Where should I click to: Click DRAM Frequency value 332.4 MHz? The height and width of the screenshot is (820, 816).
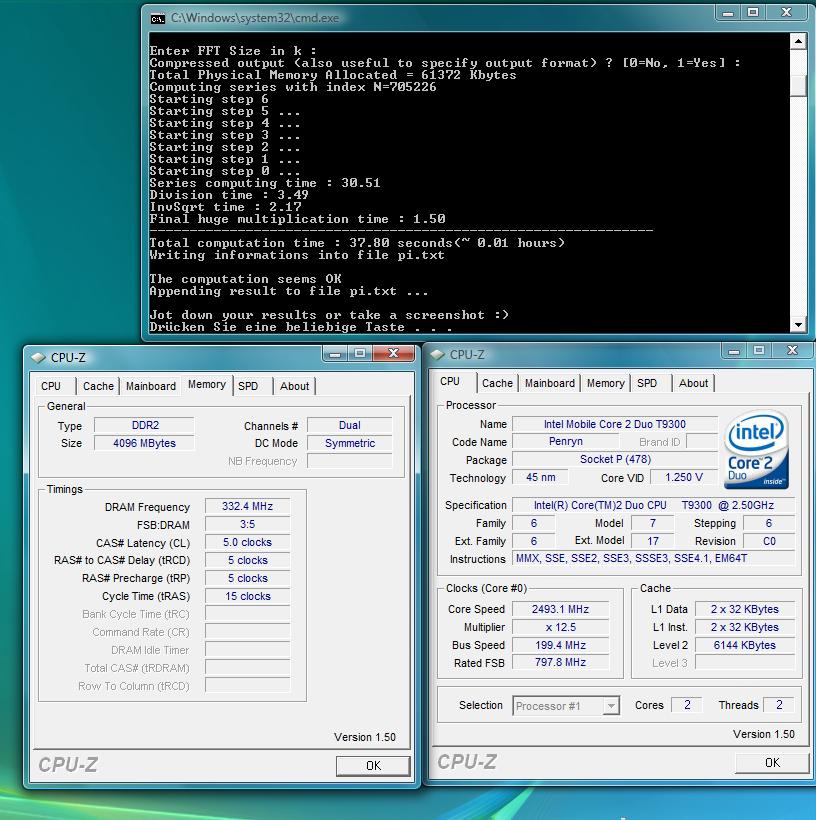click(x=247, y=506)
